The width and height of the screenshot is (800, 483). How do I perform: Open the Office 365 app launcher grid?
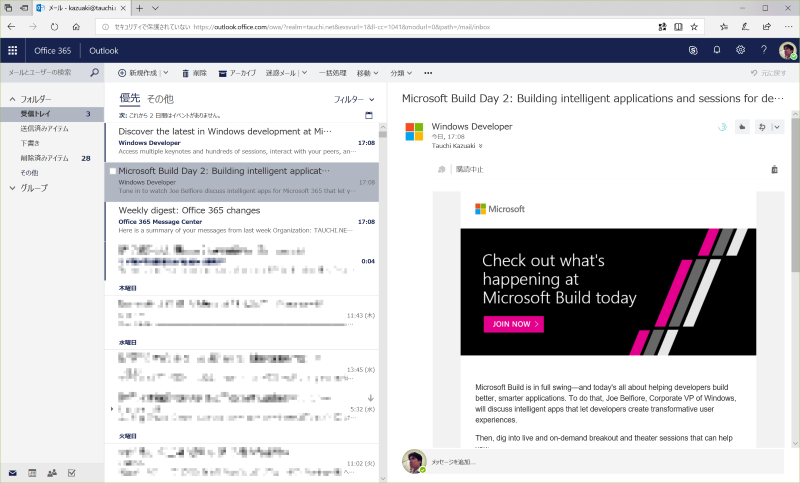[12, 50]
